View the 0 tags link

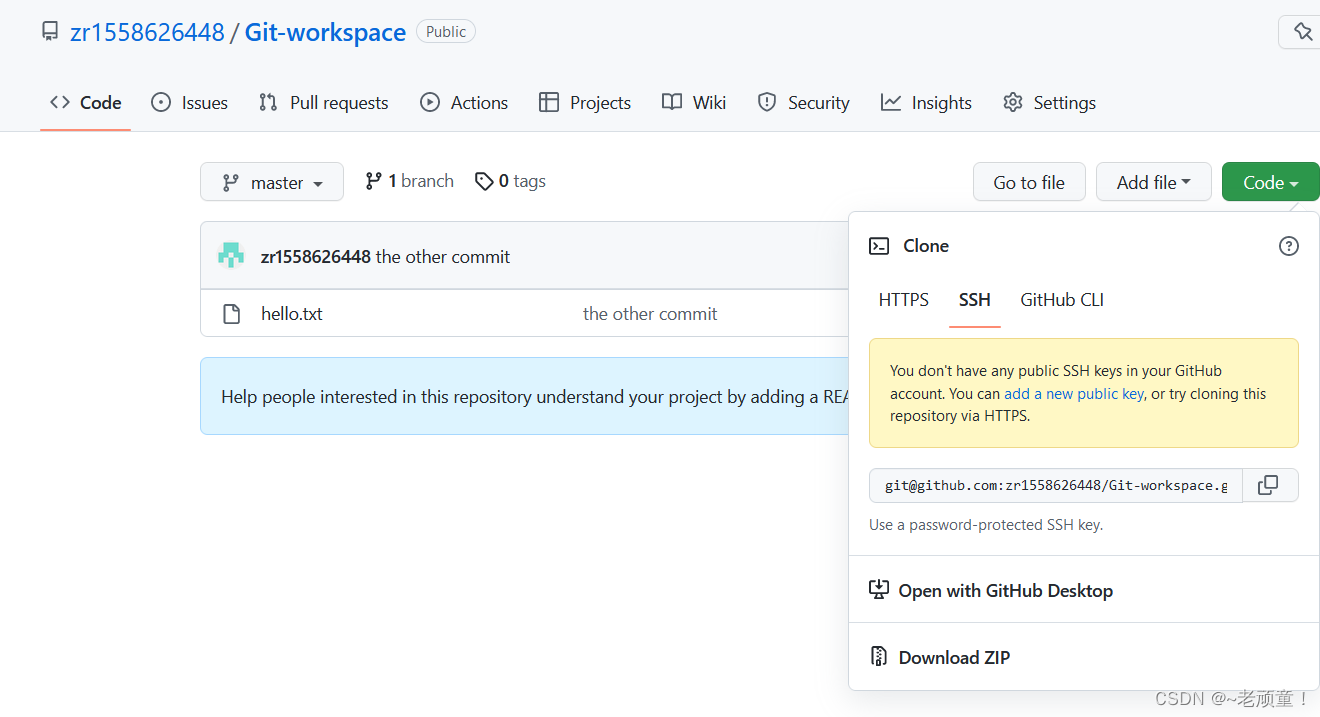[x=510, y=181]
